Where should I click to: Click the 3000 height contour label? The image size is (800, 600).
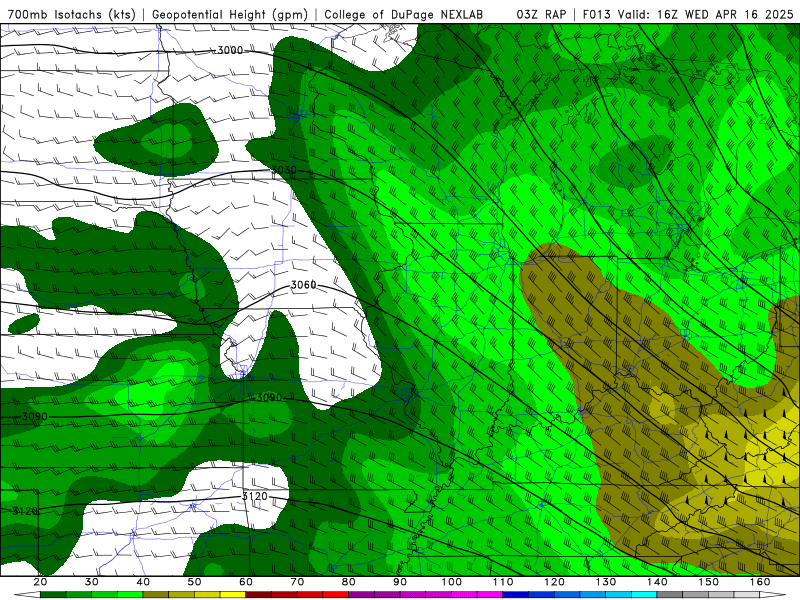[230, 51]
